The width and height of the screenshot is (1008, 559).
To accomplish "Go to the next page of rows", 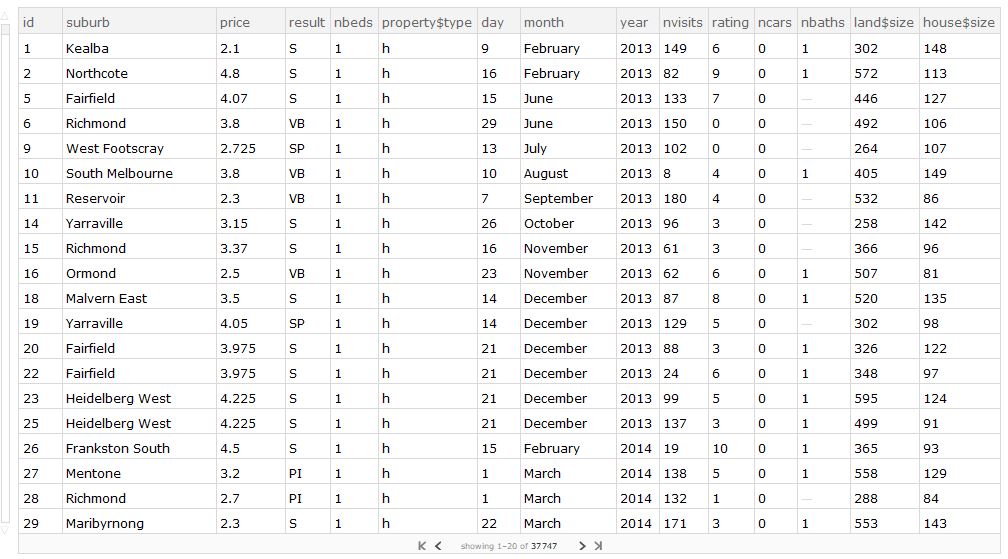I will click(x=582, y=546).
